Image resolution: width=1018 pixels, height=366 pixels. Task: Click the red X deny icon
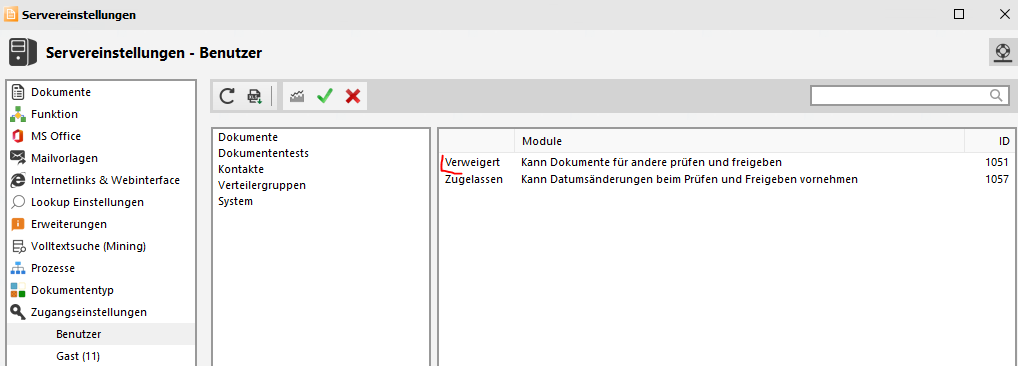coord(353,97)
